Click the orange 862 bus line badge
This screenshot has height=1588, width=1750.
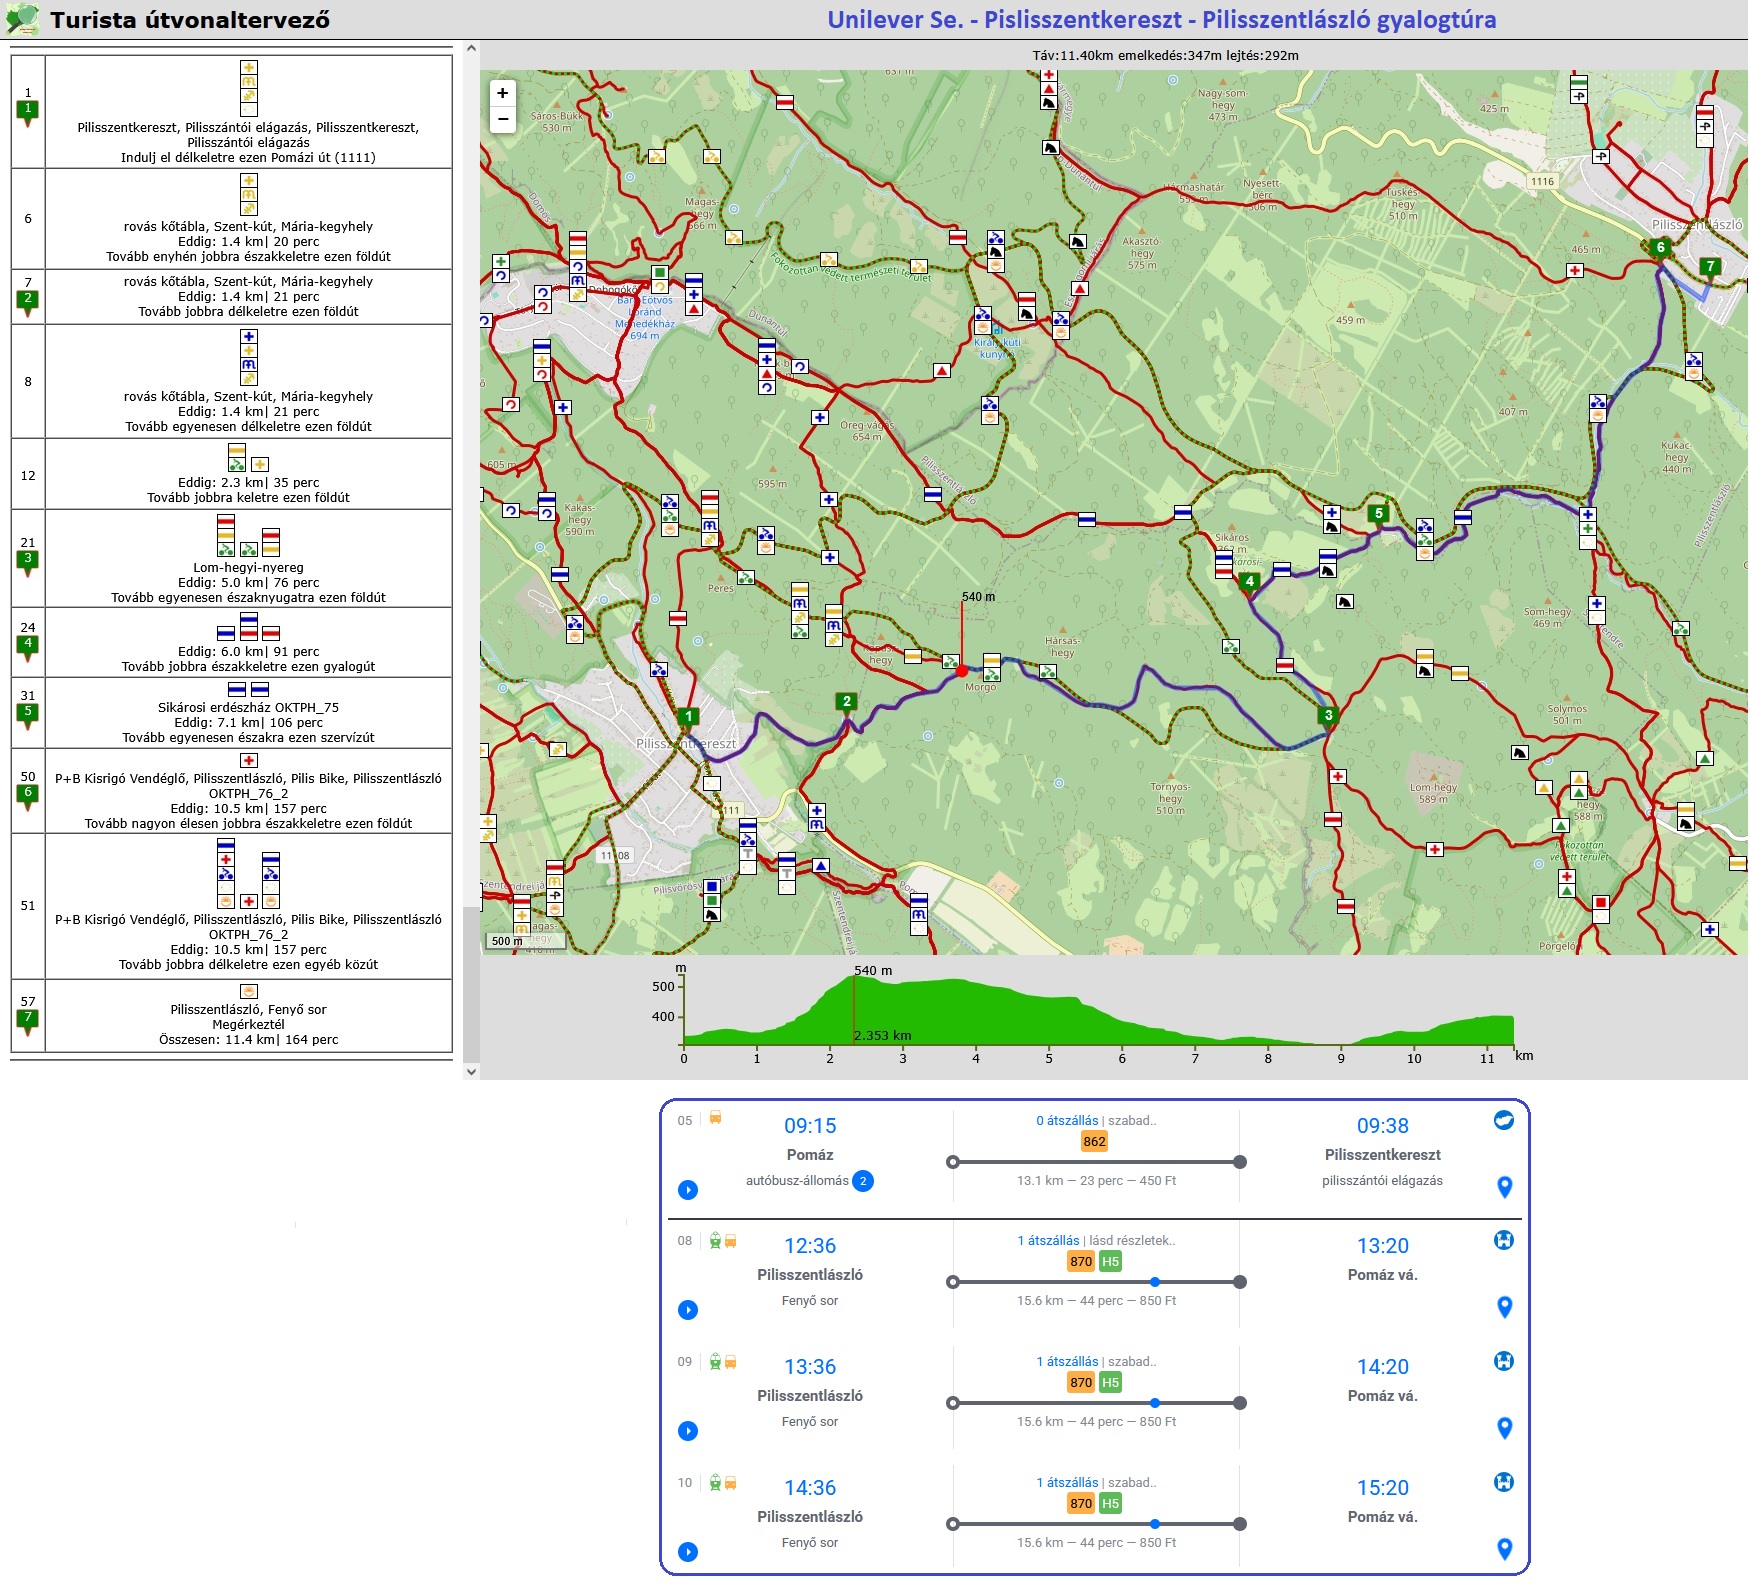point(1094,1142)
